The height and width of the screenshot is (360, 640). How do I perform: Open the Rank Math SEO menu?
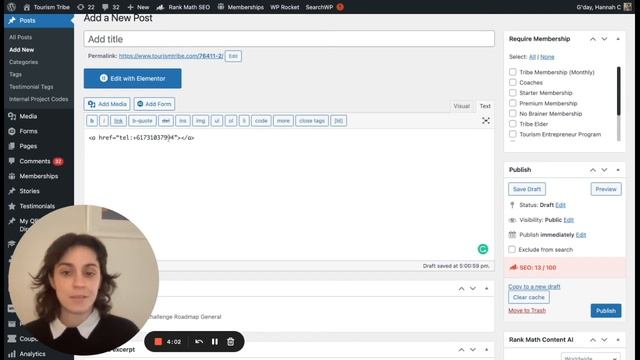tap(183, 7)
